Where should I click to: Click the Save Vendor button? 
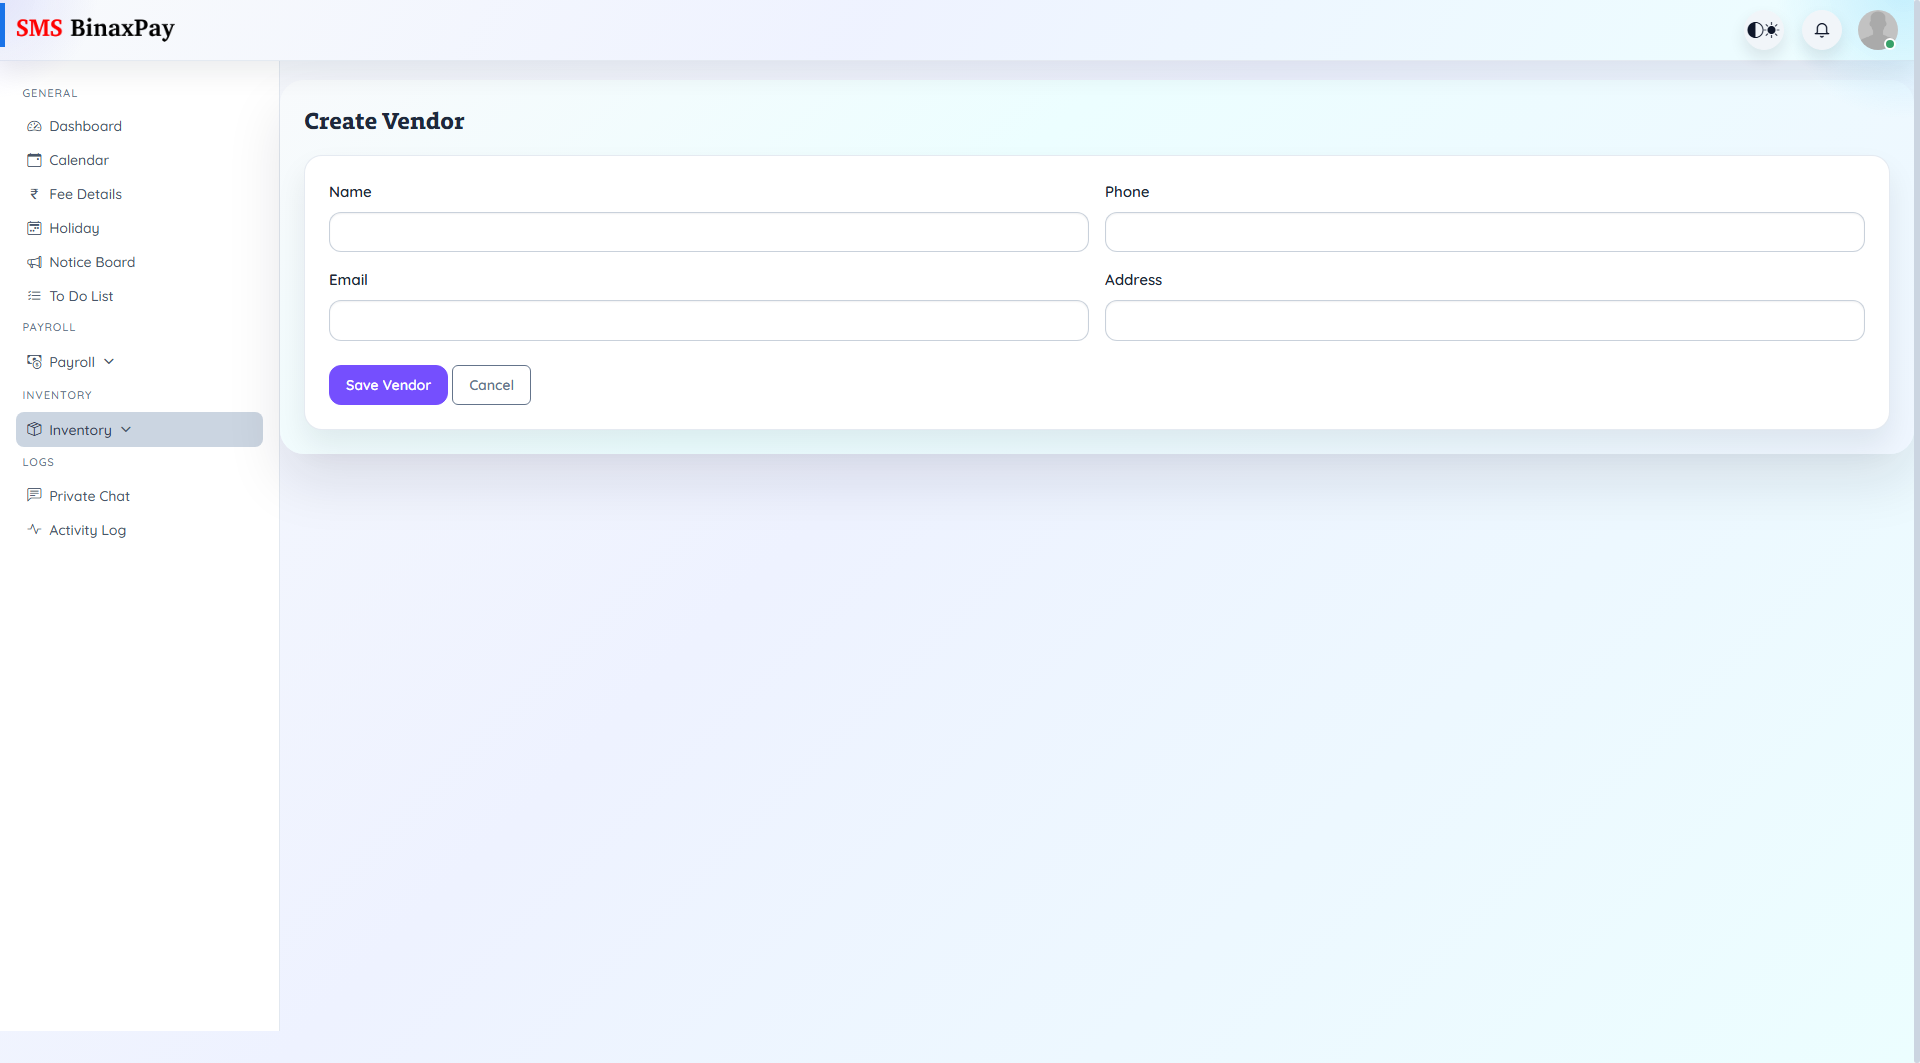coord(388,385)
